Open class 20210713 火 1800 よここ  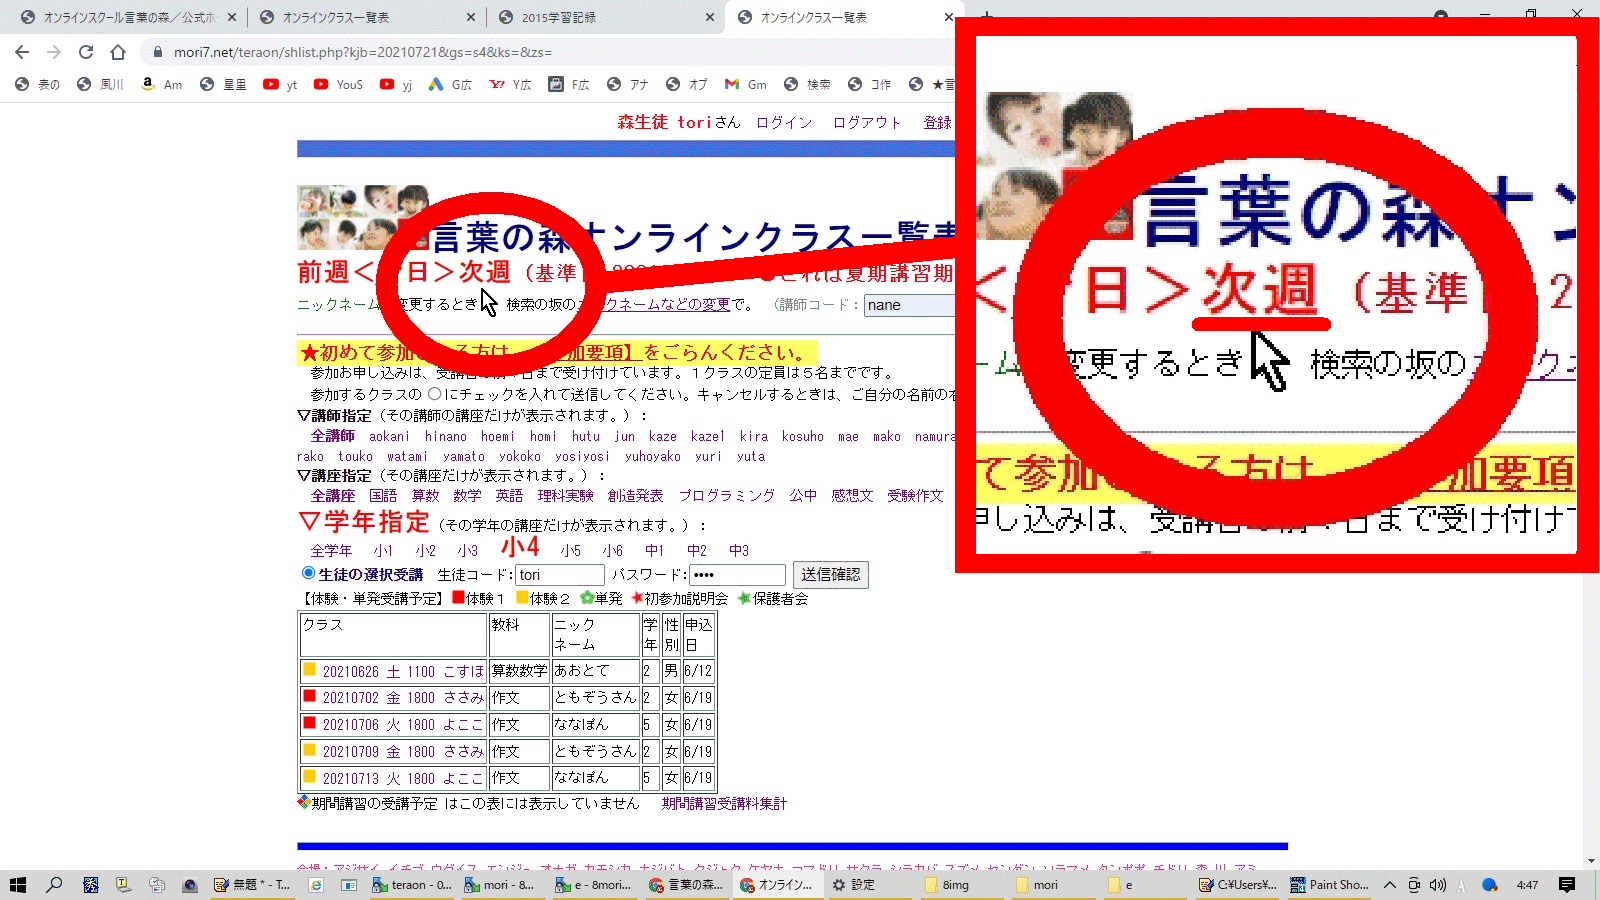403,778
